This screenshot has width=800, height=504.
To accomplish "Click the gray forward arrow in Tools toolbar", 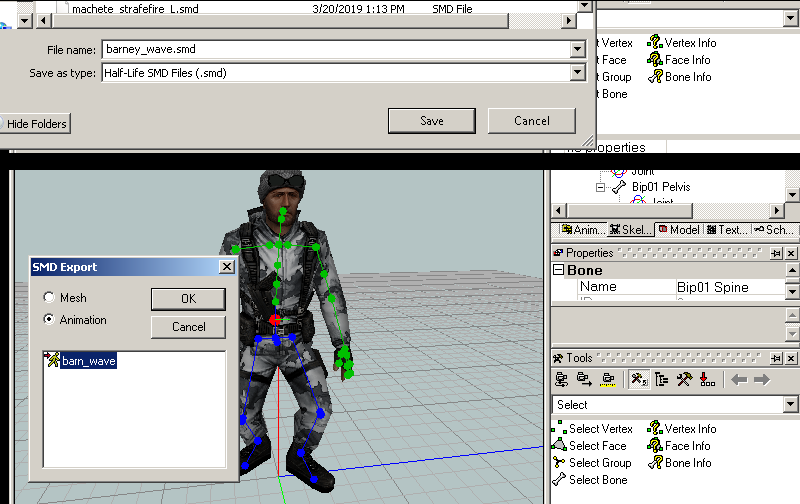I will click(761, 380).
